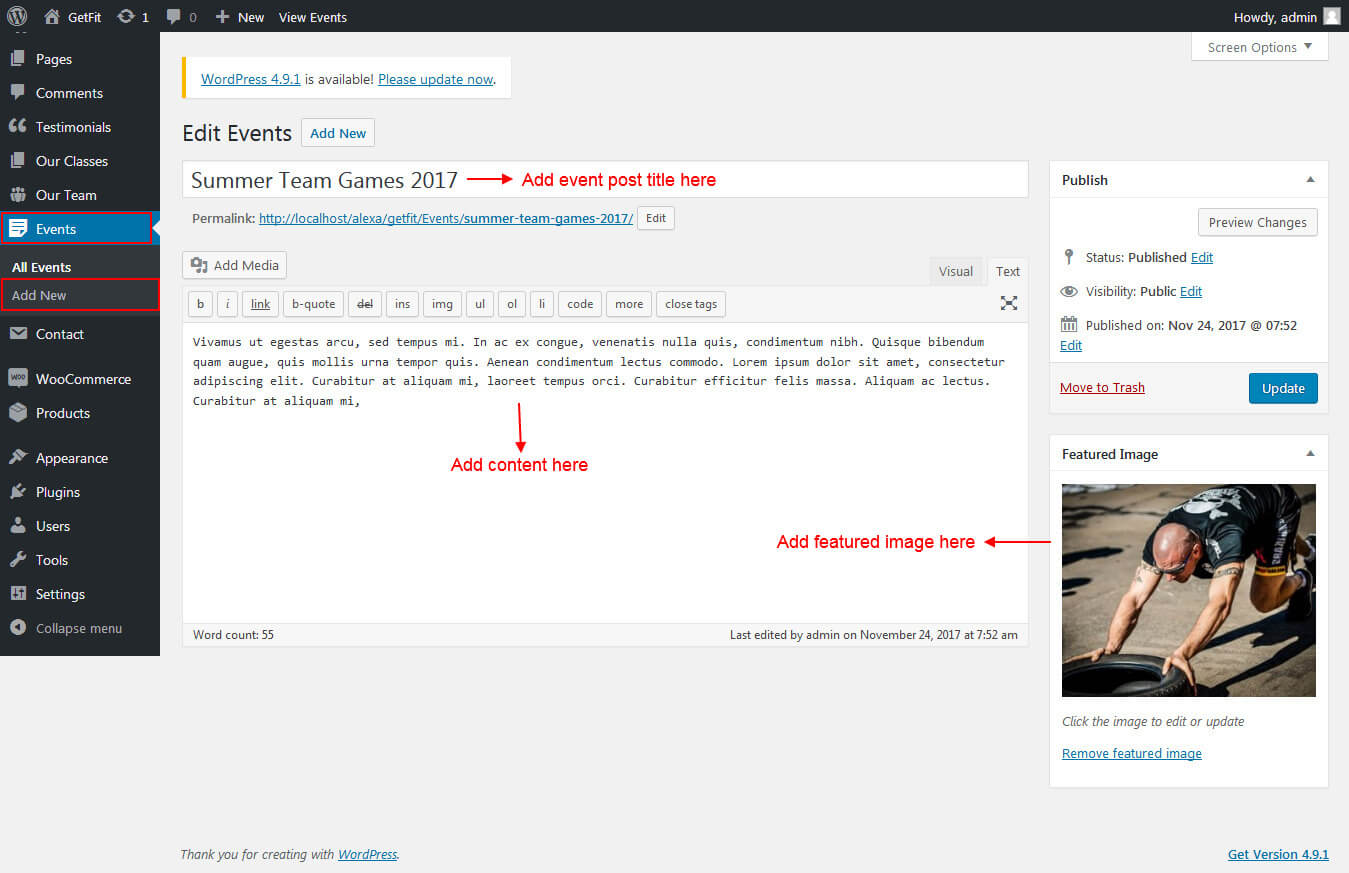
Task: Click the Appearance brush icon
Action: tap(17, 458)
